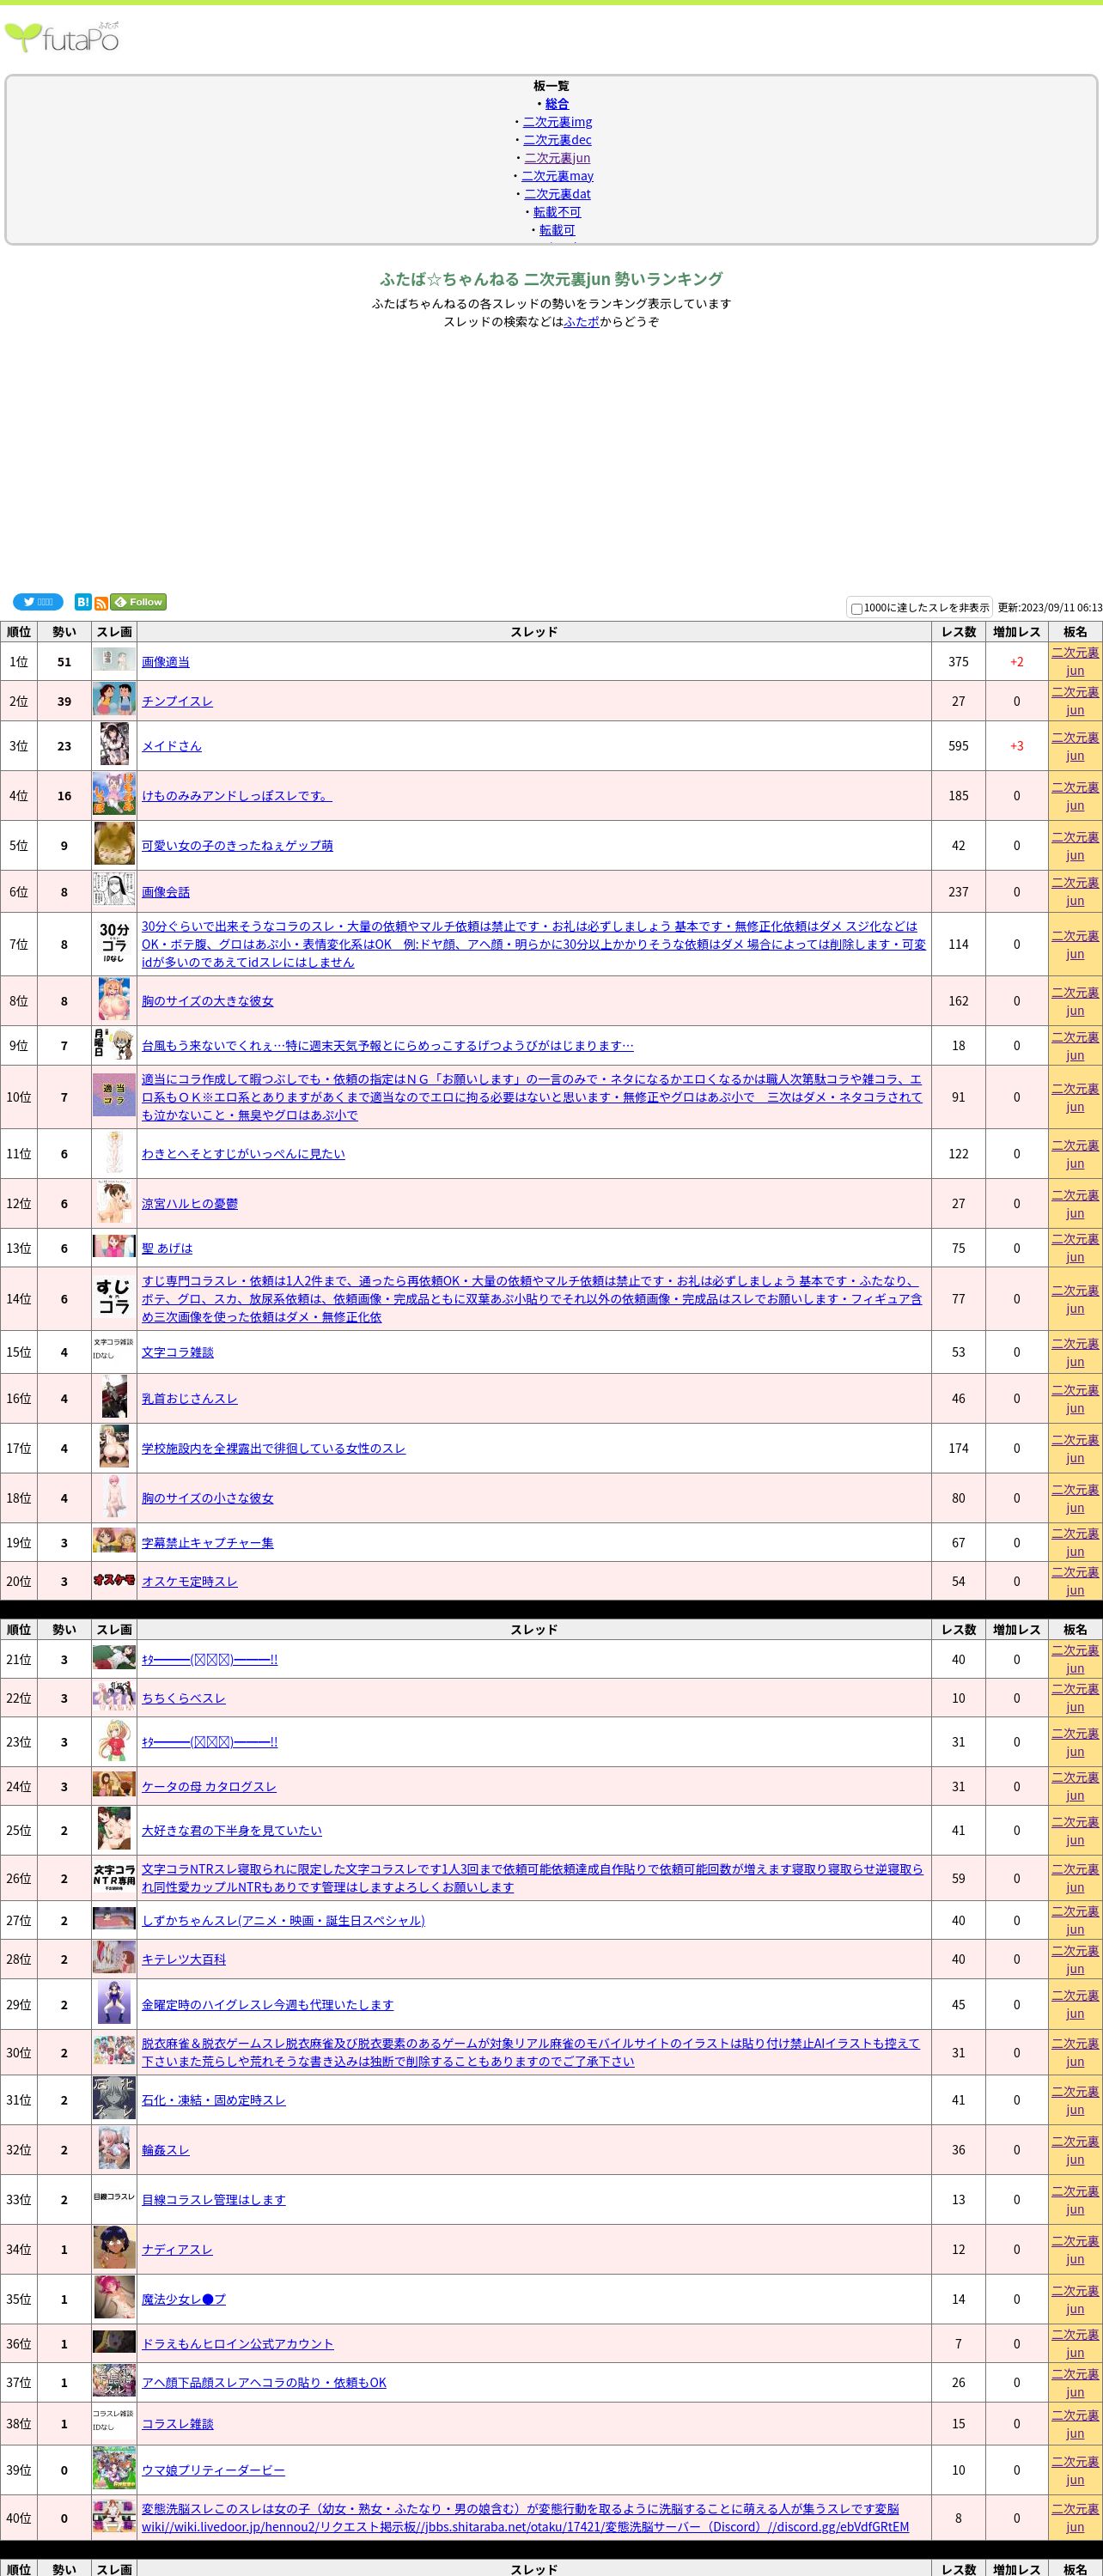The width and height of the screenshot is (1103, 2576).
Task: Open thread 涼宮ハルヒの憂鬱
Action: tap(189, 1204)
